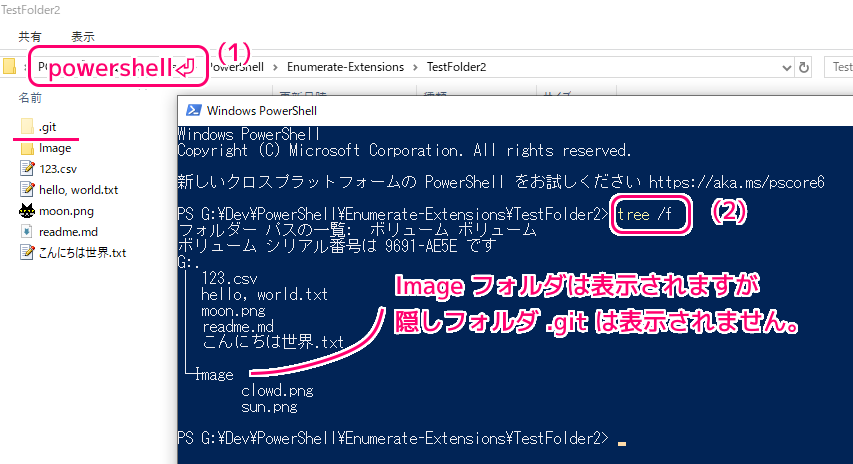This screenshot has height=464, width=853.
Task: Click the readme.md file icon
Action: pyautogui.click(x=27, y=231)
